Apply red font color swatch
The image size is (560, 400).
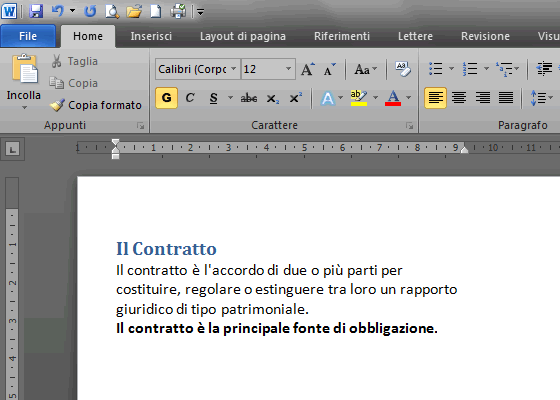[x=393, y=98]
